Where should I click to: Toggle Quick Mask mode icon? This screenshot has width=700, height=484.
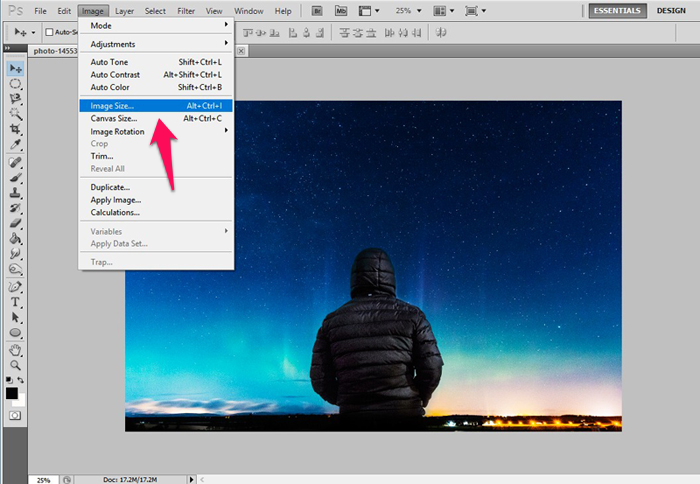15,414
